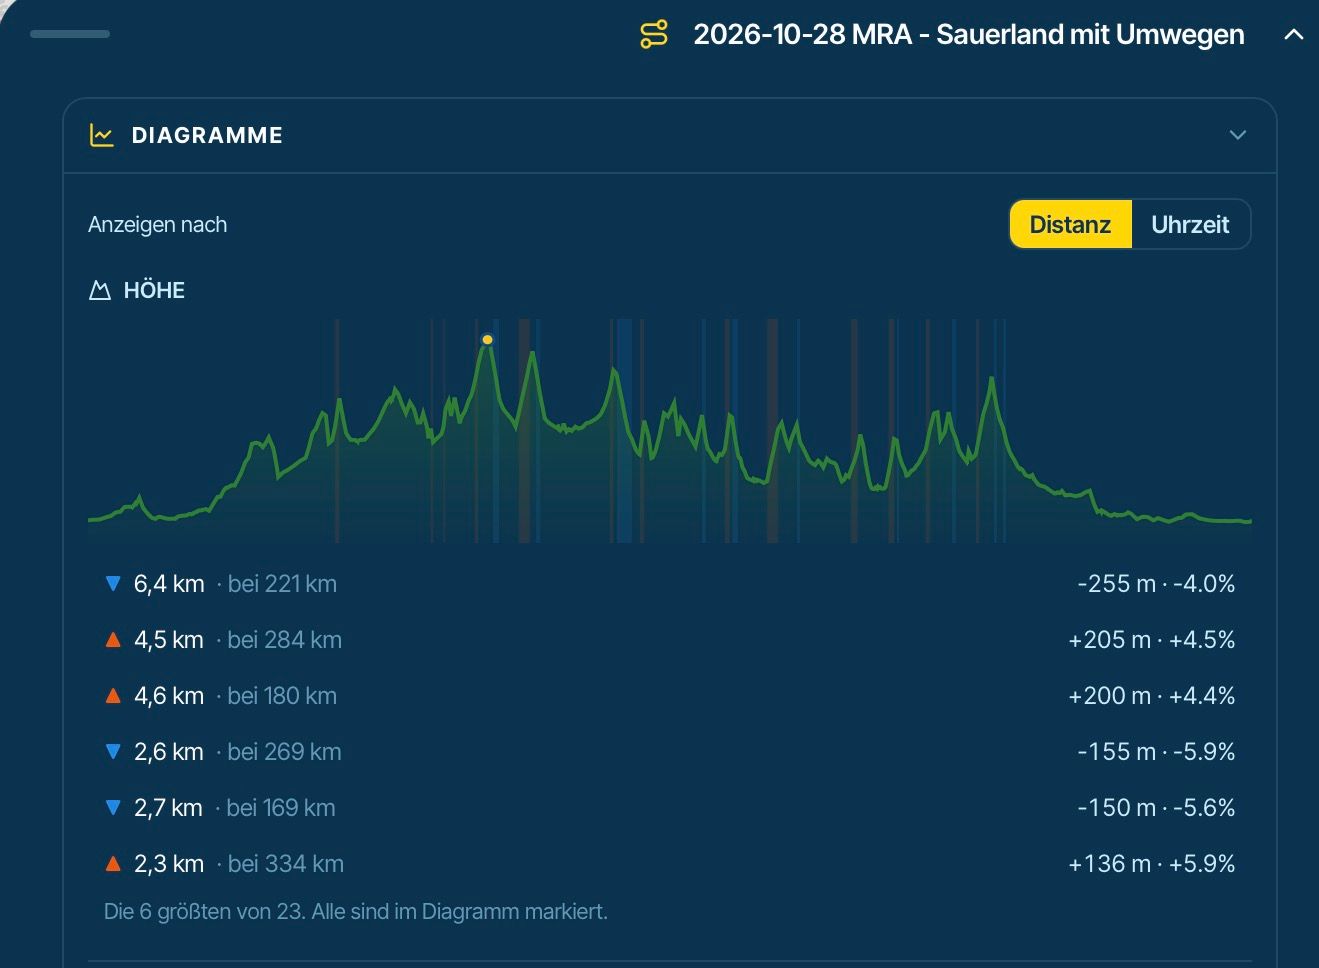Click the yellow peak marker on elevation chart
1319x968 pixels.
coord(487,340)
